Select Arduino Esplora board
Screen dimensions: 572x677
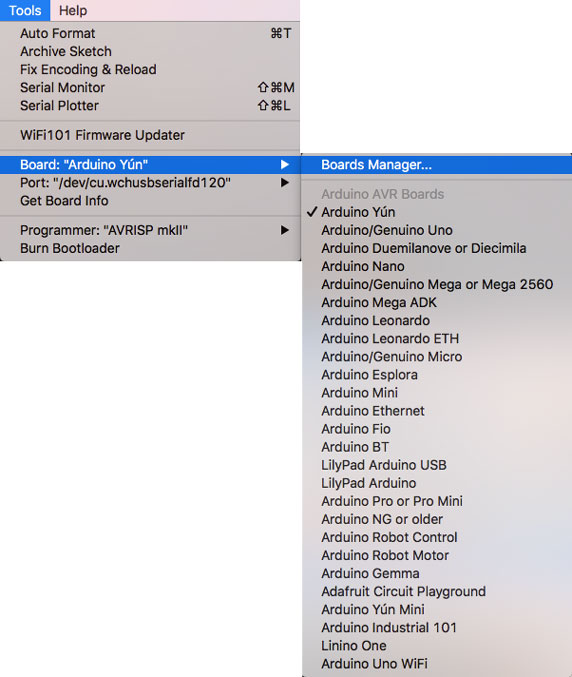click(436, 375)
